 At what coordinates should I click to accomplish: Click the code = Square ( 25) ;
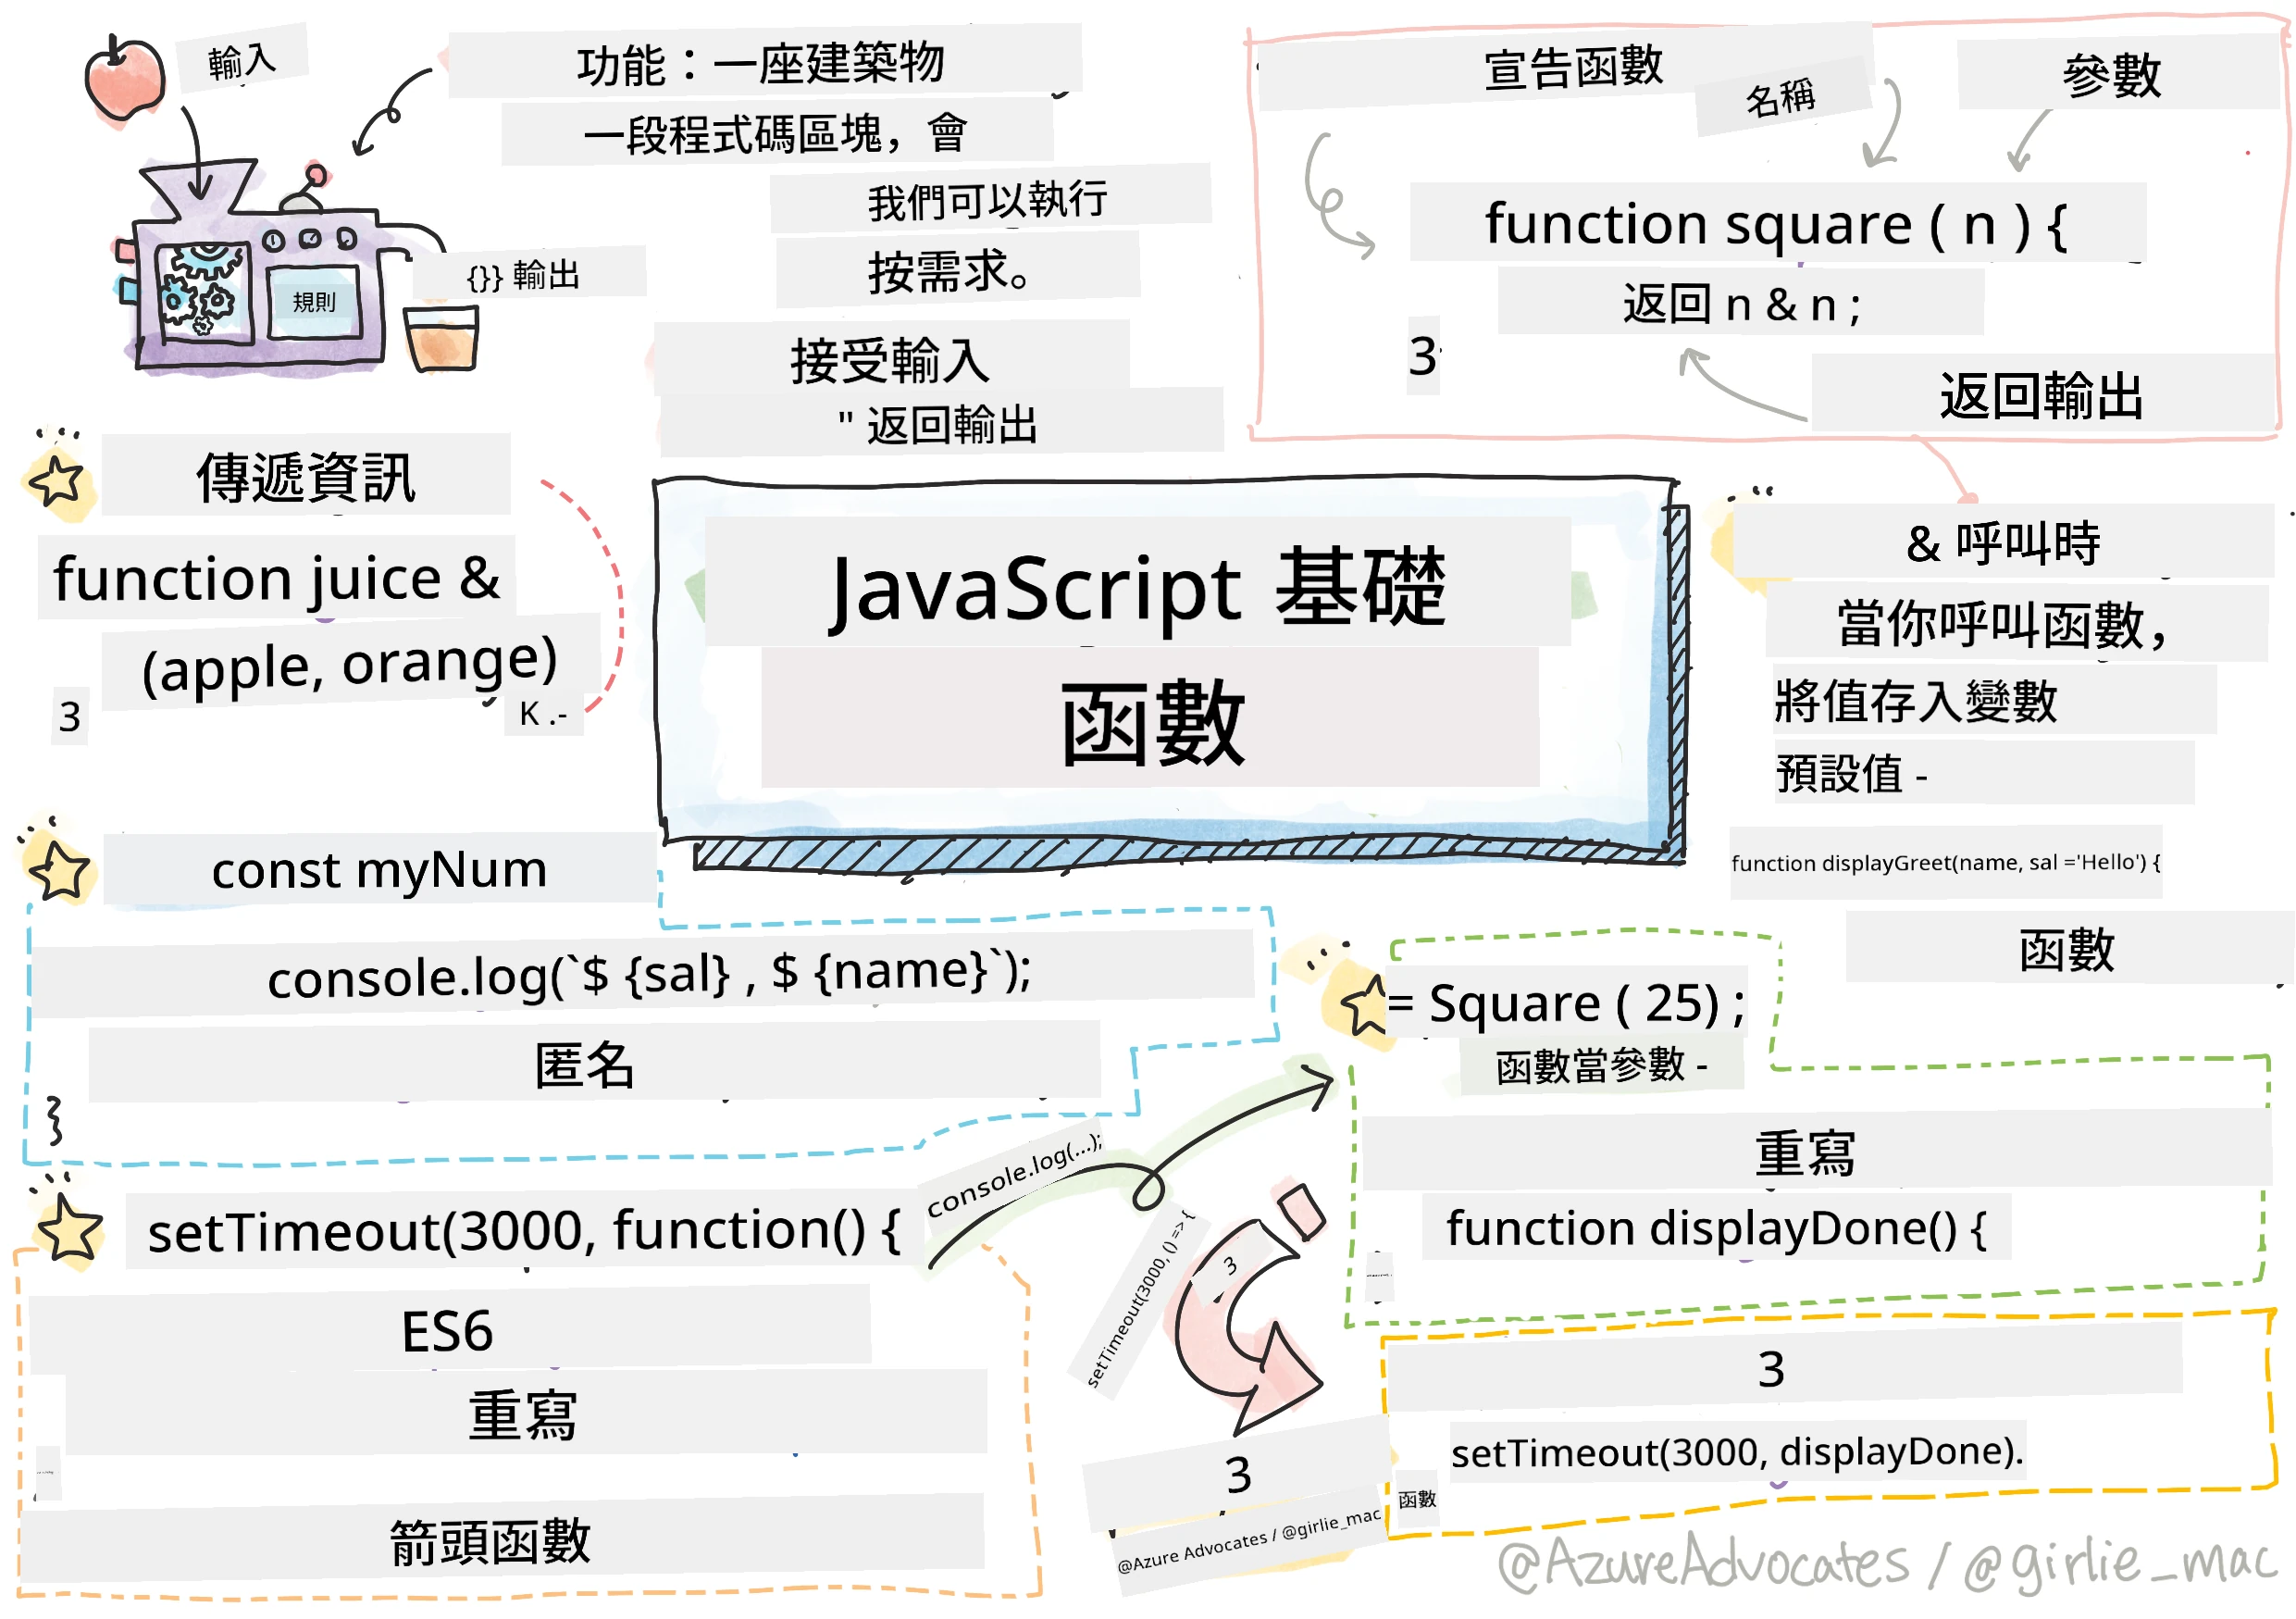point(1566,1003)
